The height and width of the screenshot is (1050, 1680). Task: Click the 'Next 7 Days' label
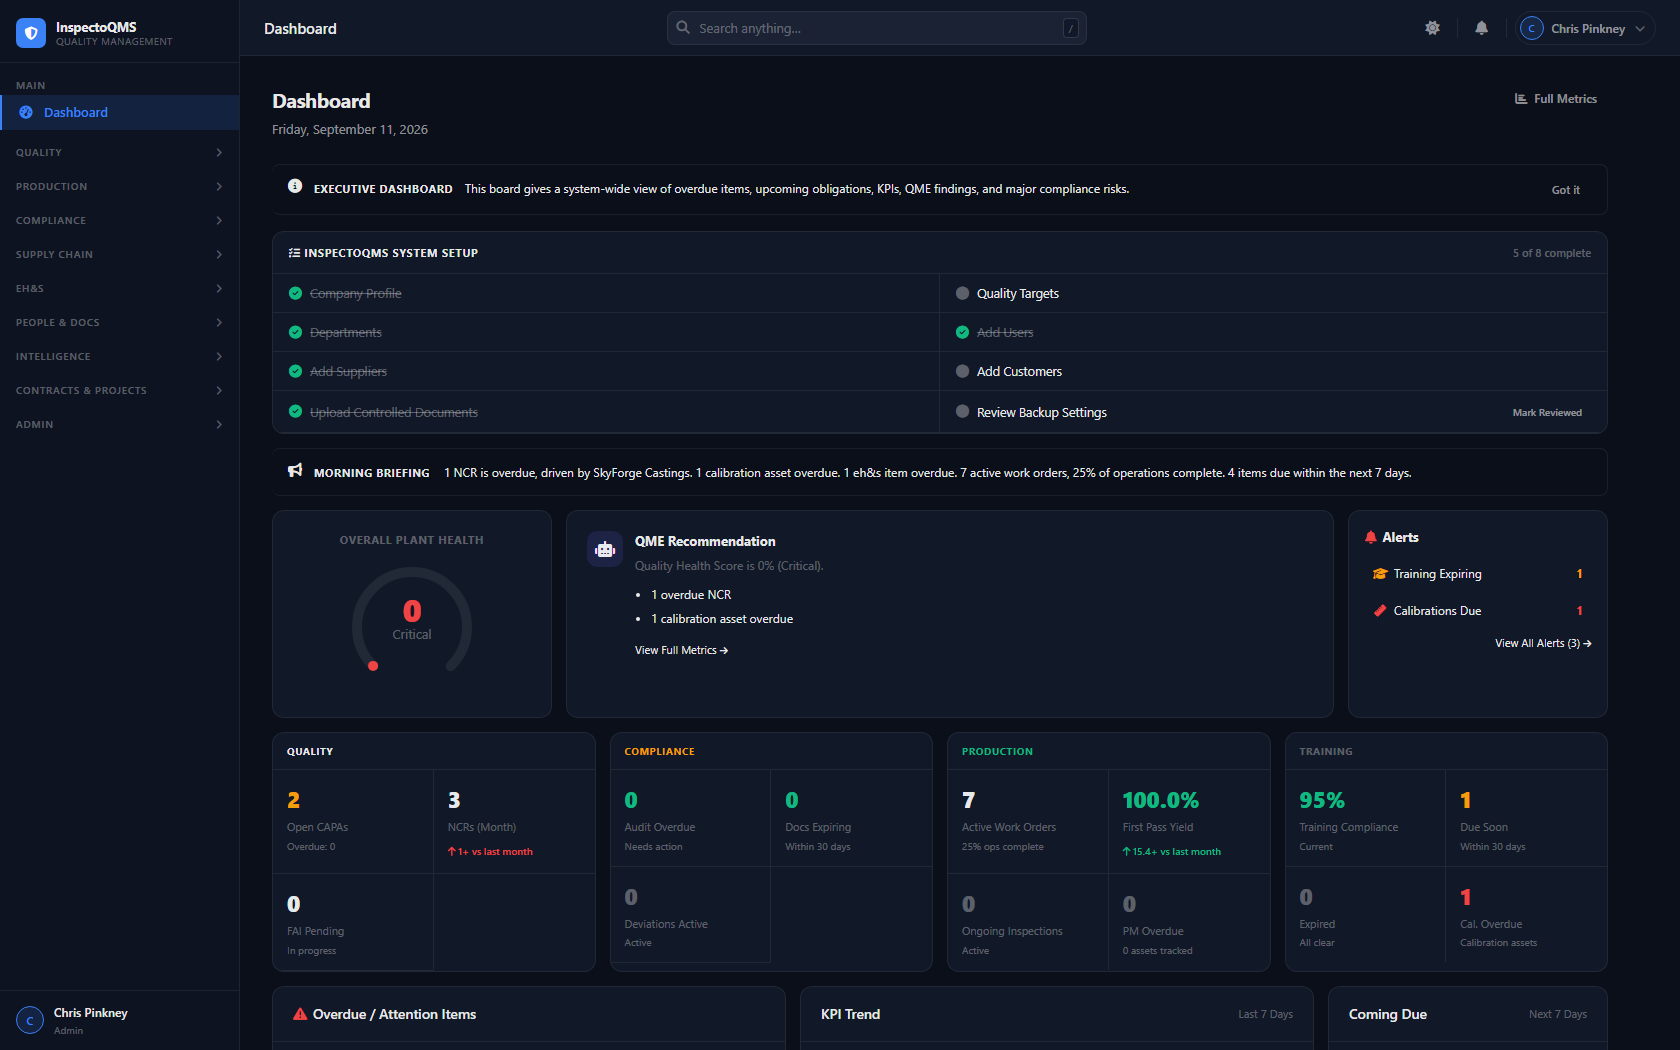(x=1557, y=1014)
